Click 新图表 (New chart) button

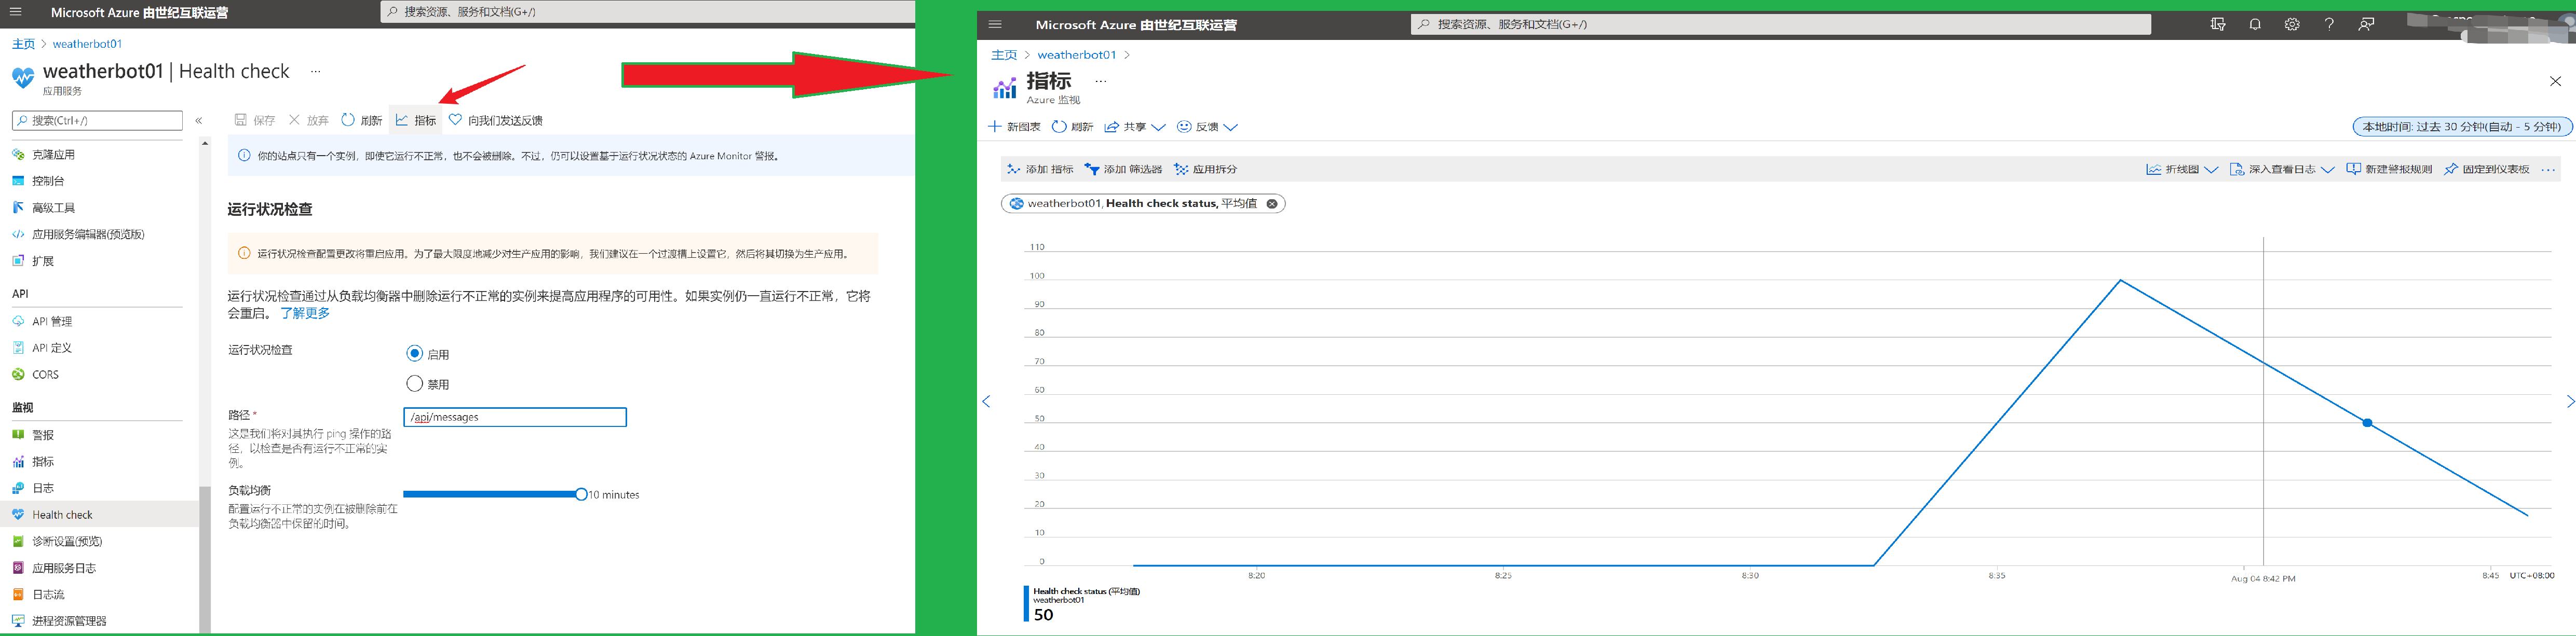tap(1014, 127)
